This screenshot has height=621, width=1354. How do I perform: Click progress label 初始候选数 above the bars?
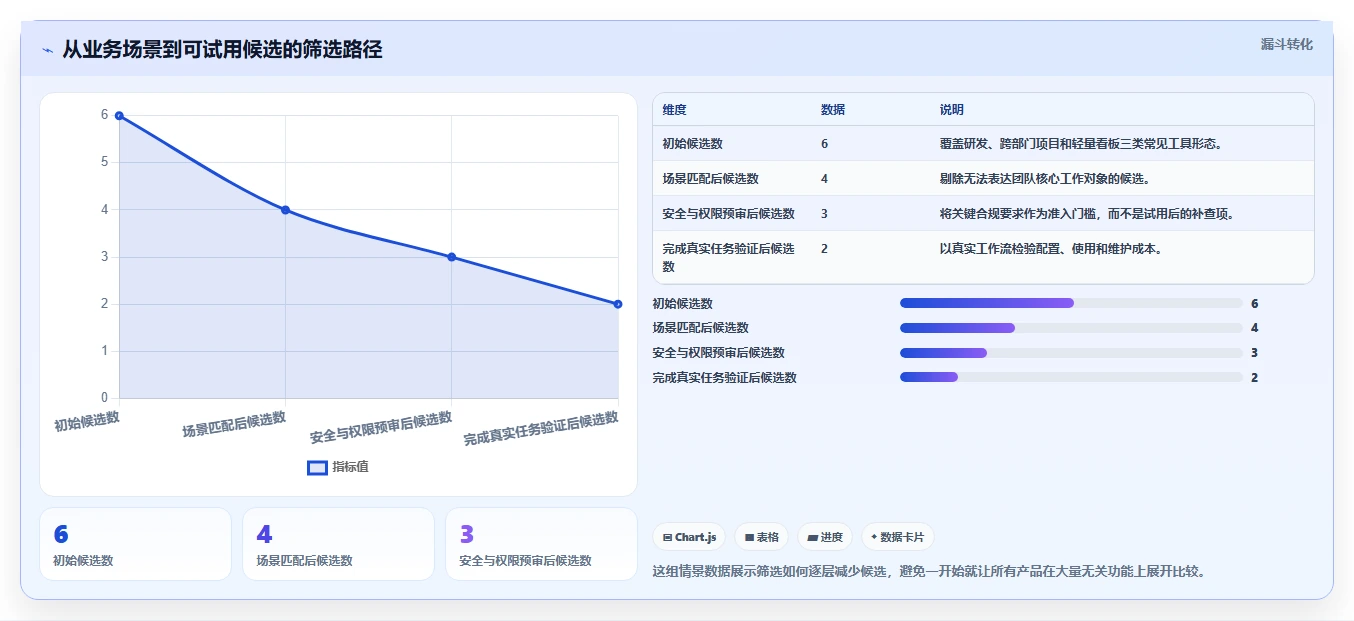[x=683, y=303]
